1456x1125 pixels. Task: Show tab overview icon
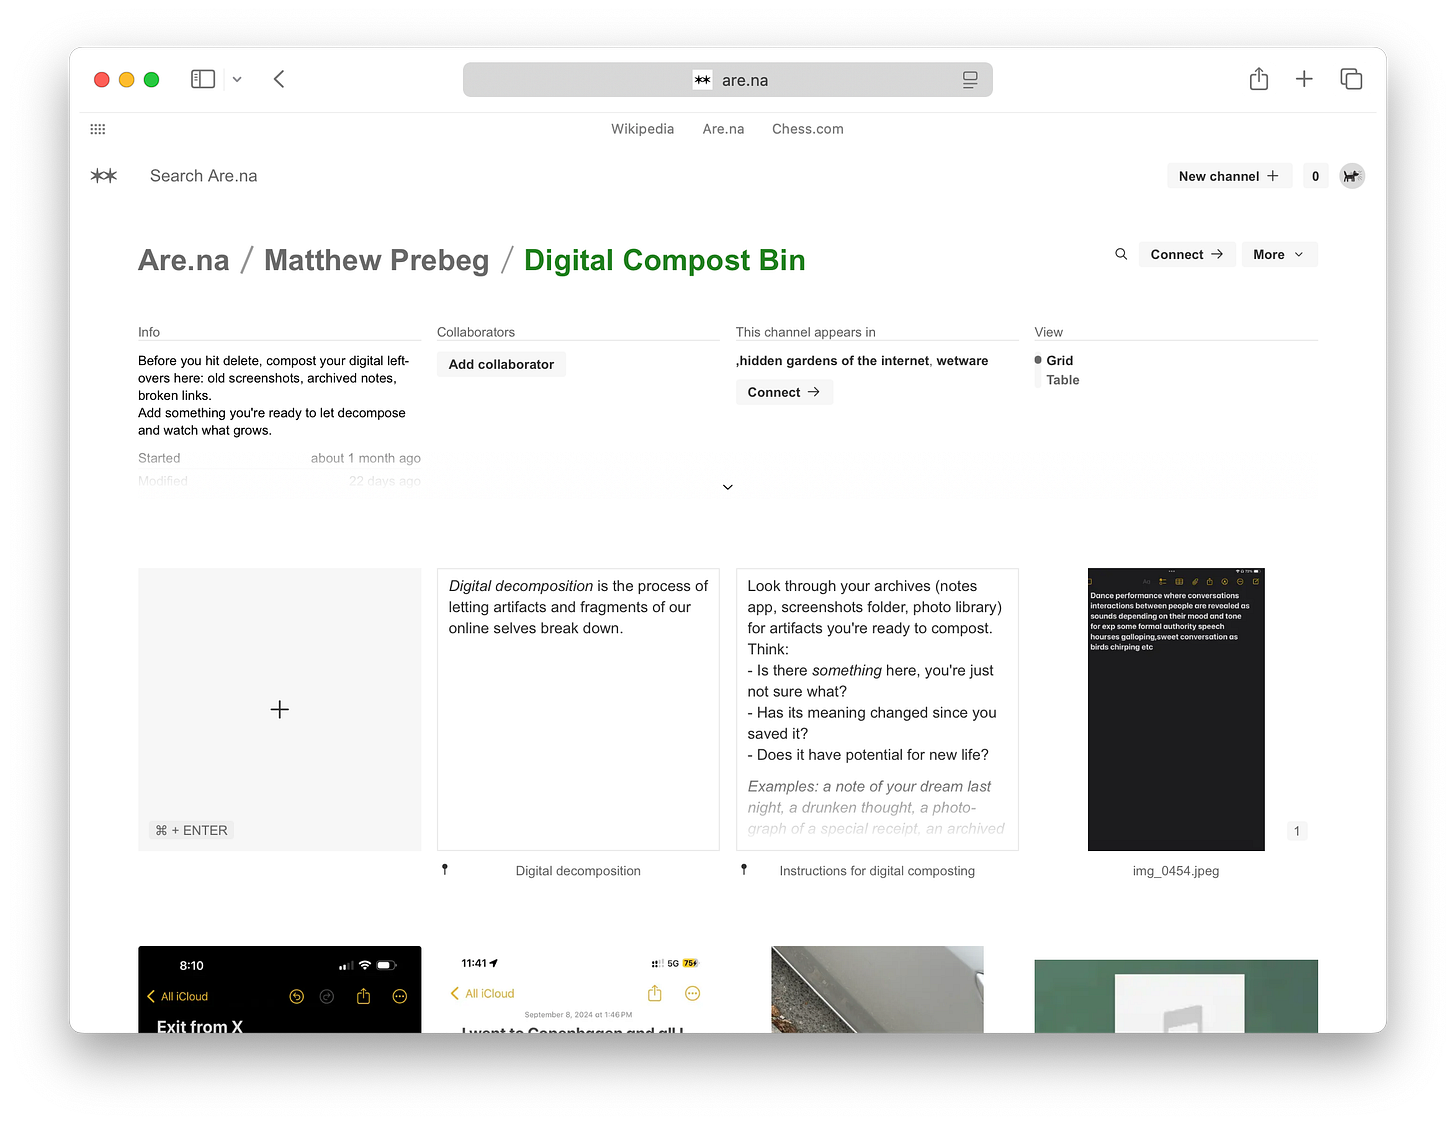[1351, 79]
